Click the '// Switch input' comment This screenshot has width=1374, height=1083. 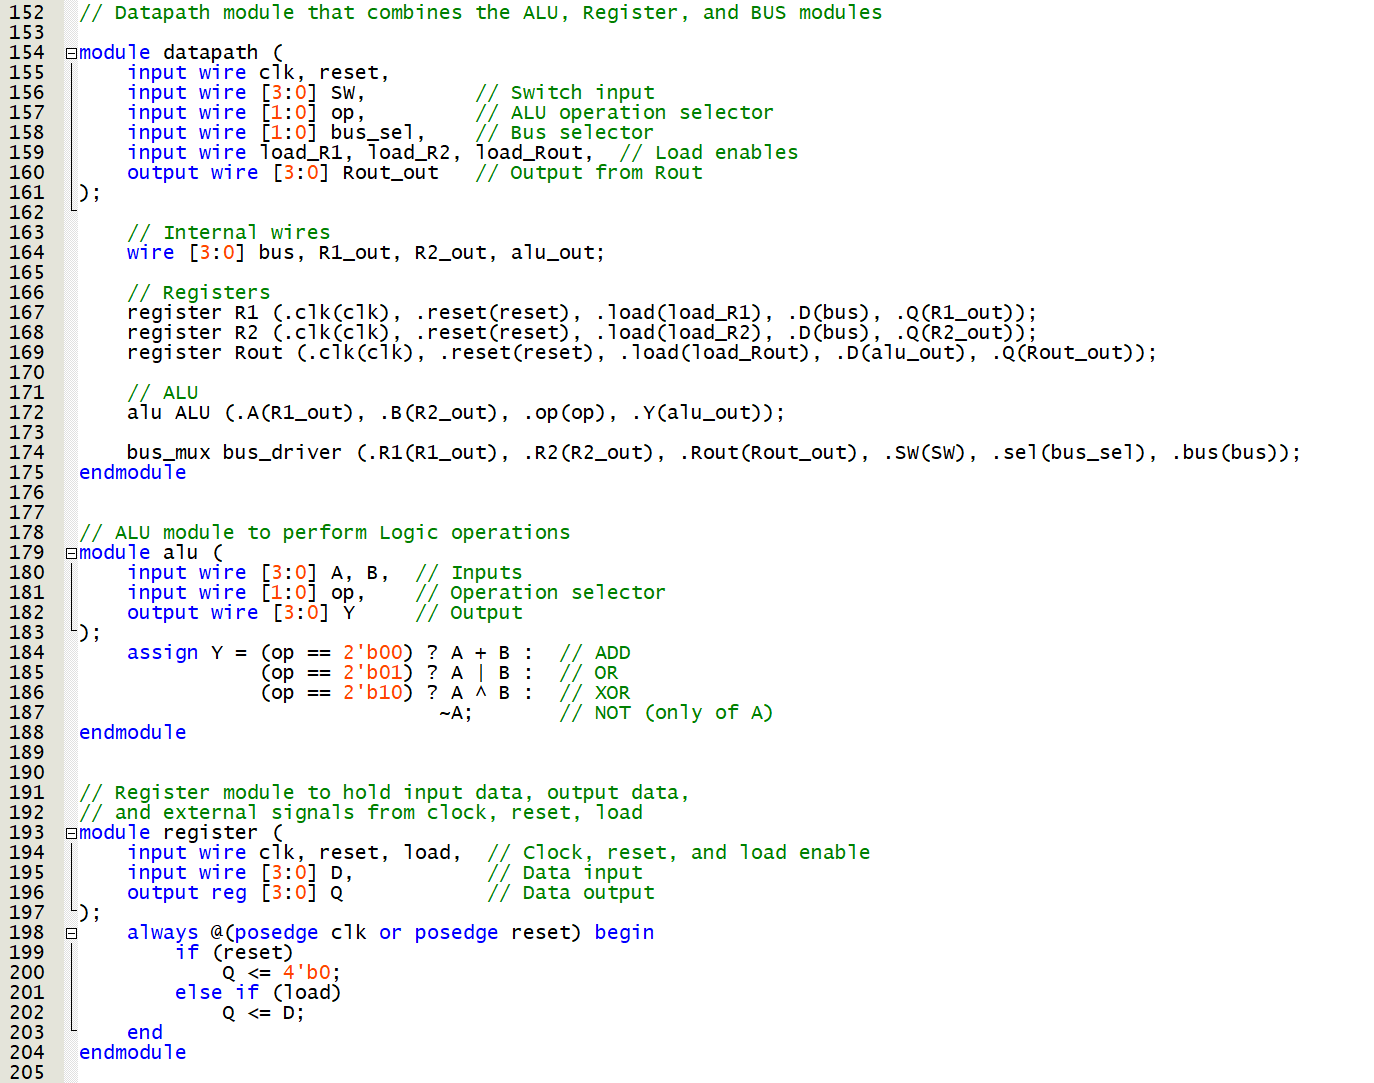click(x=565, y=93)
